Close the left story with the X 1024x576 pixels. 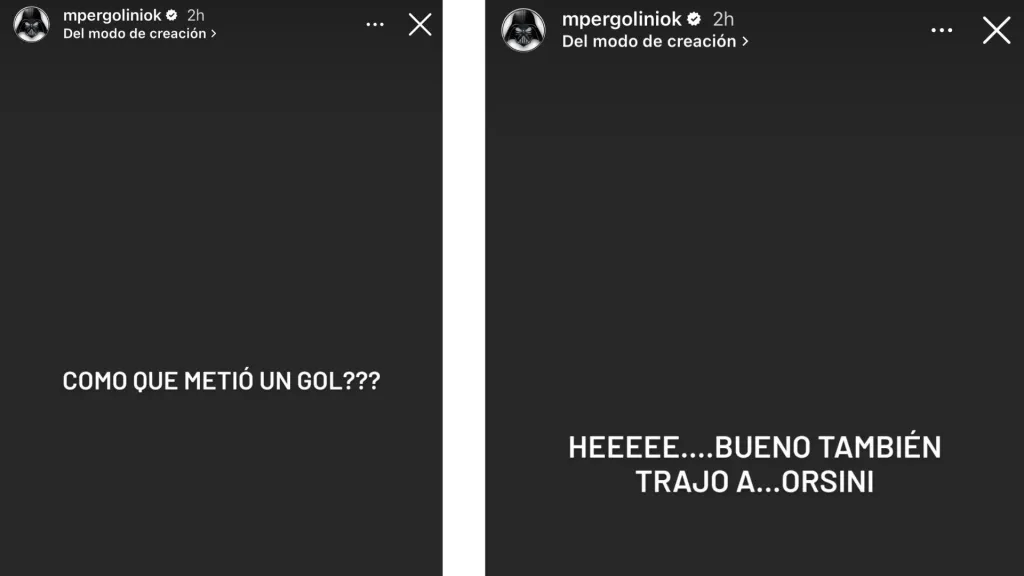[420, 25]
